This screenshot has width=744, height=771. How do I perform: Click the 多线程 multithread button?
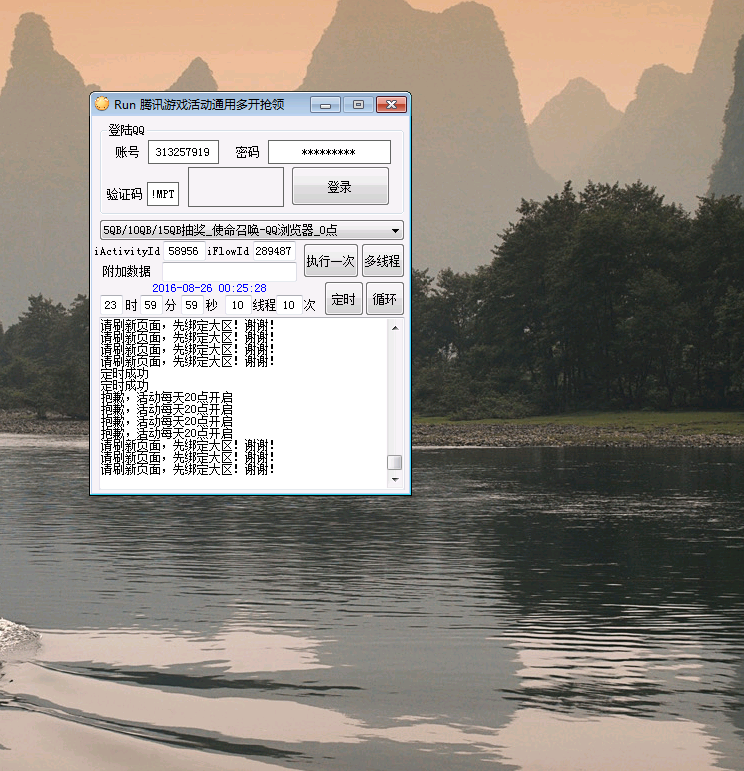(383, 261)
